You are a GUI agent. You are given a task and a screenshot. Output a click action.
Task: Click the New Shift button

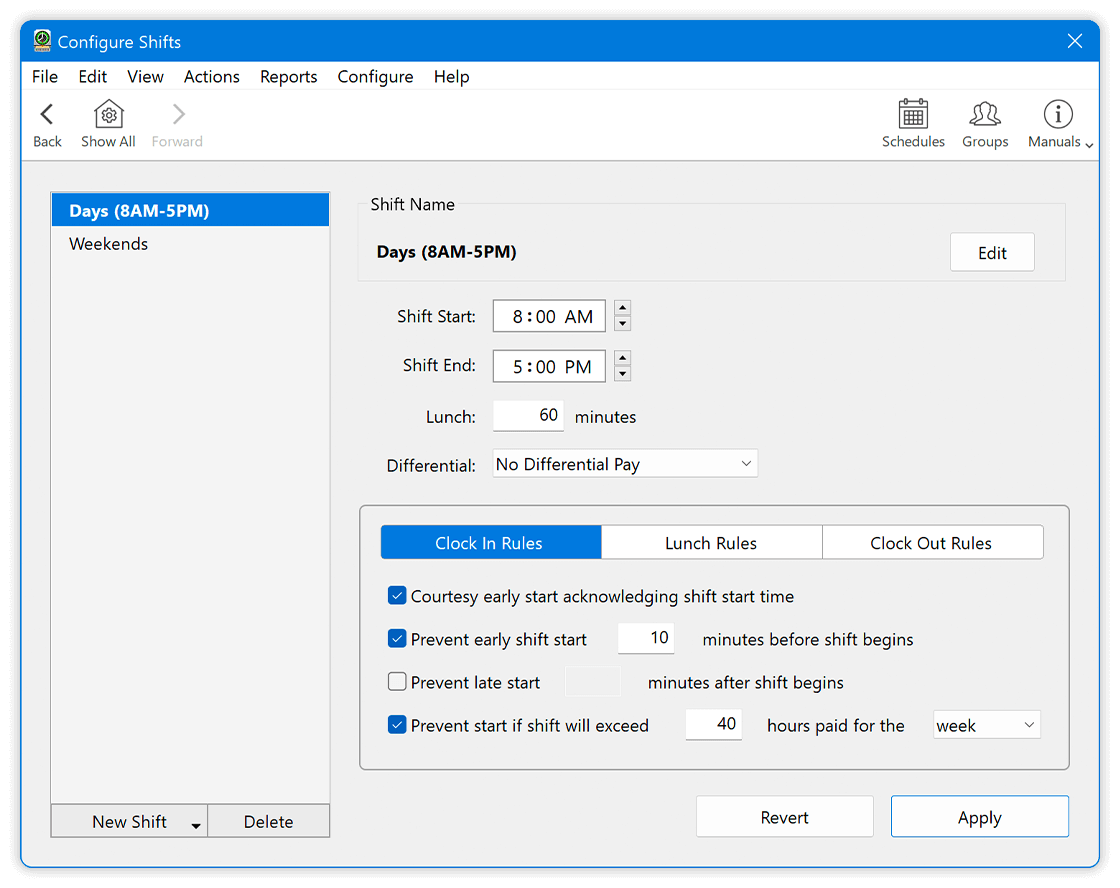(129, 822)
